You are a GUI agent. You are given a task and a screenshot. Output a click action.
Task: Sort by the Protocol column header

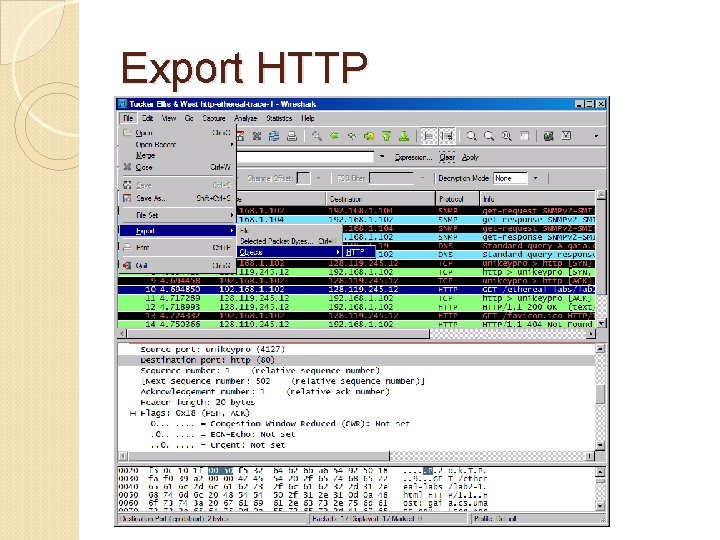click(457, 199)
